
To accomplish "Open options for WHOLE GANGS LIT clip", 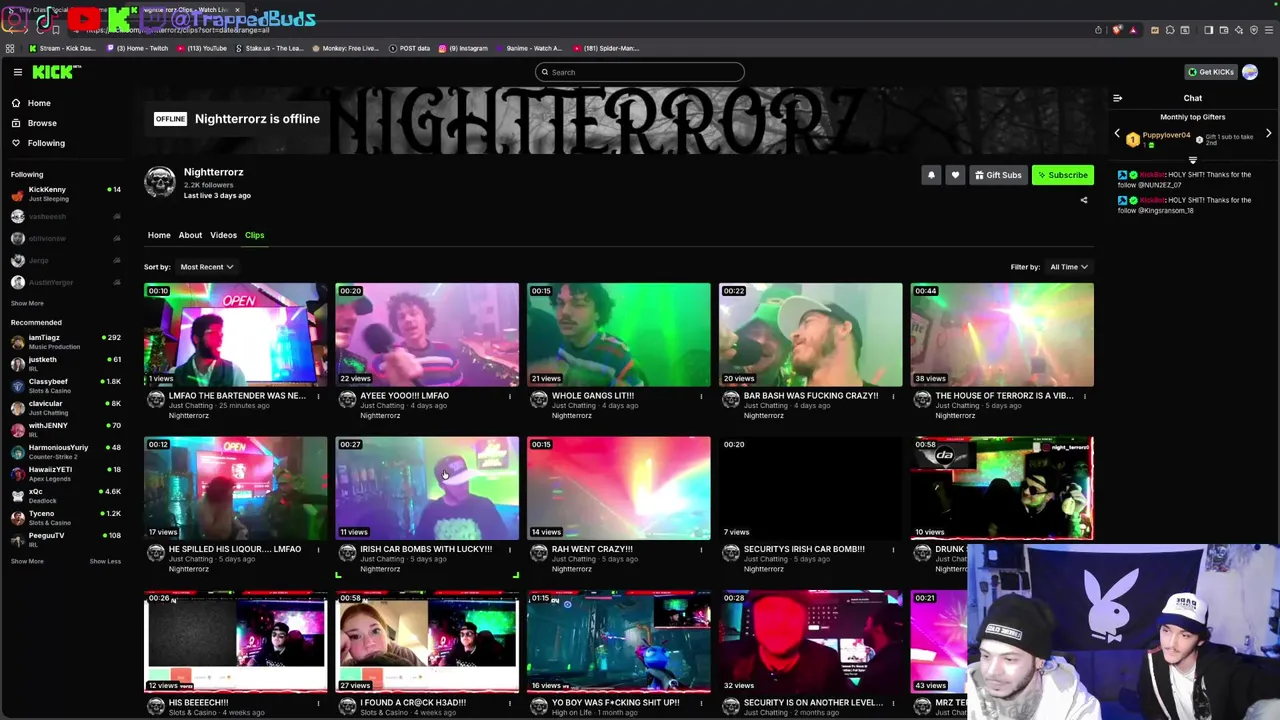I will tap(701, 396).
